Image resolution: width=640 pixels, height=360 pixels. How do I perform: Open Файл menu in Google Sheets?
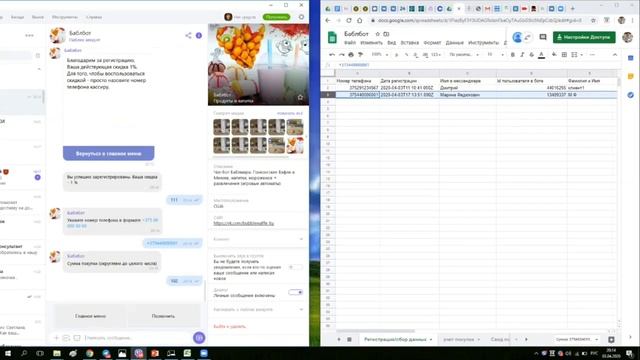350,43
